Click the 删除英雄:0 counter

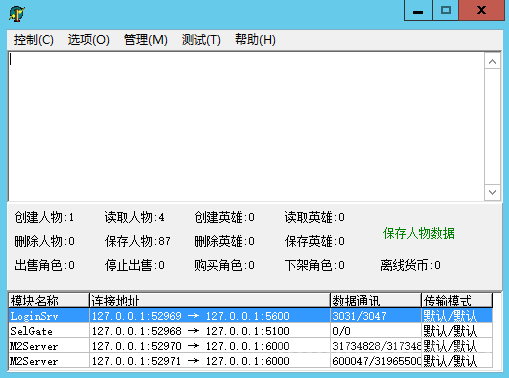click(x=225, y=241)
